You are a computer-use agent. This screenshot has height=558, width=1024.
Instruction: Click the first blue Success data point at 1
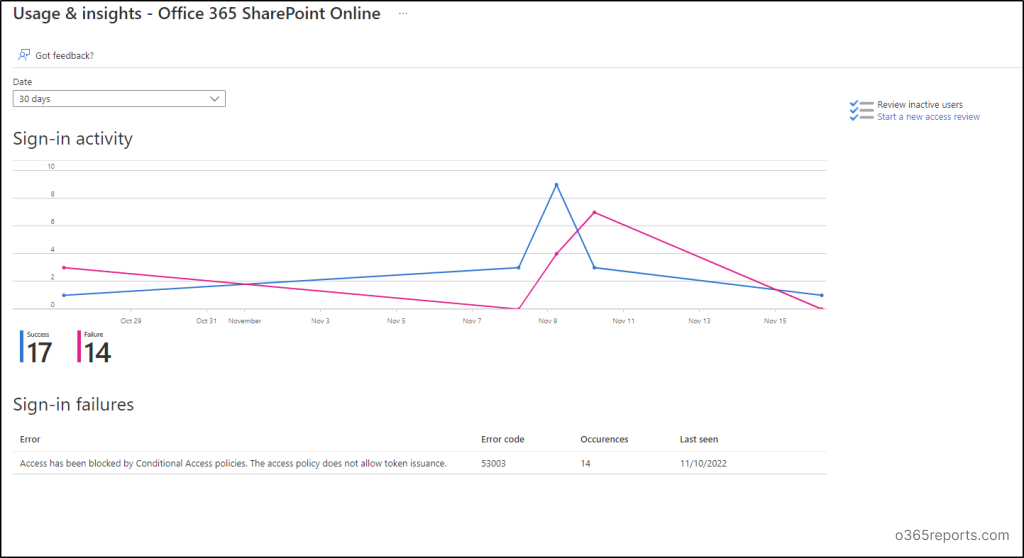coord(63,295)
